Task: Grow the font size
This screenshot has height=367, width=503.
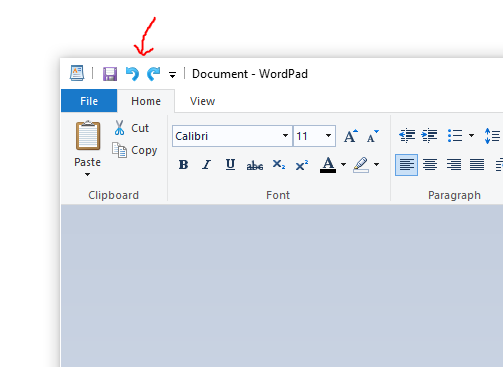Action: pyautogui.click(x=350, y=136)
